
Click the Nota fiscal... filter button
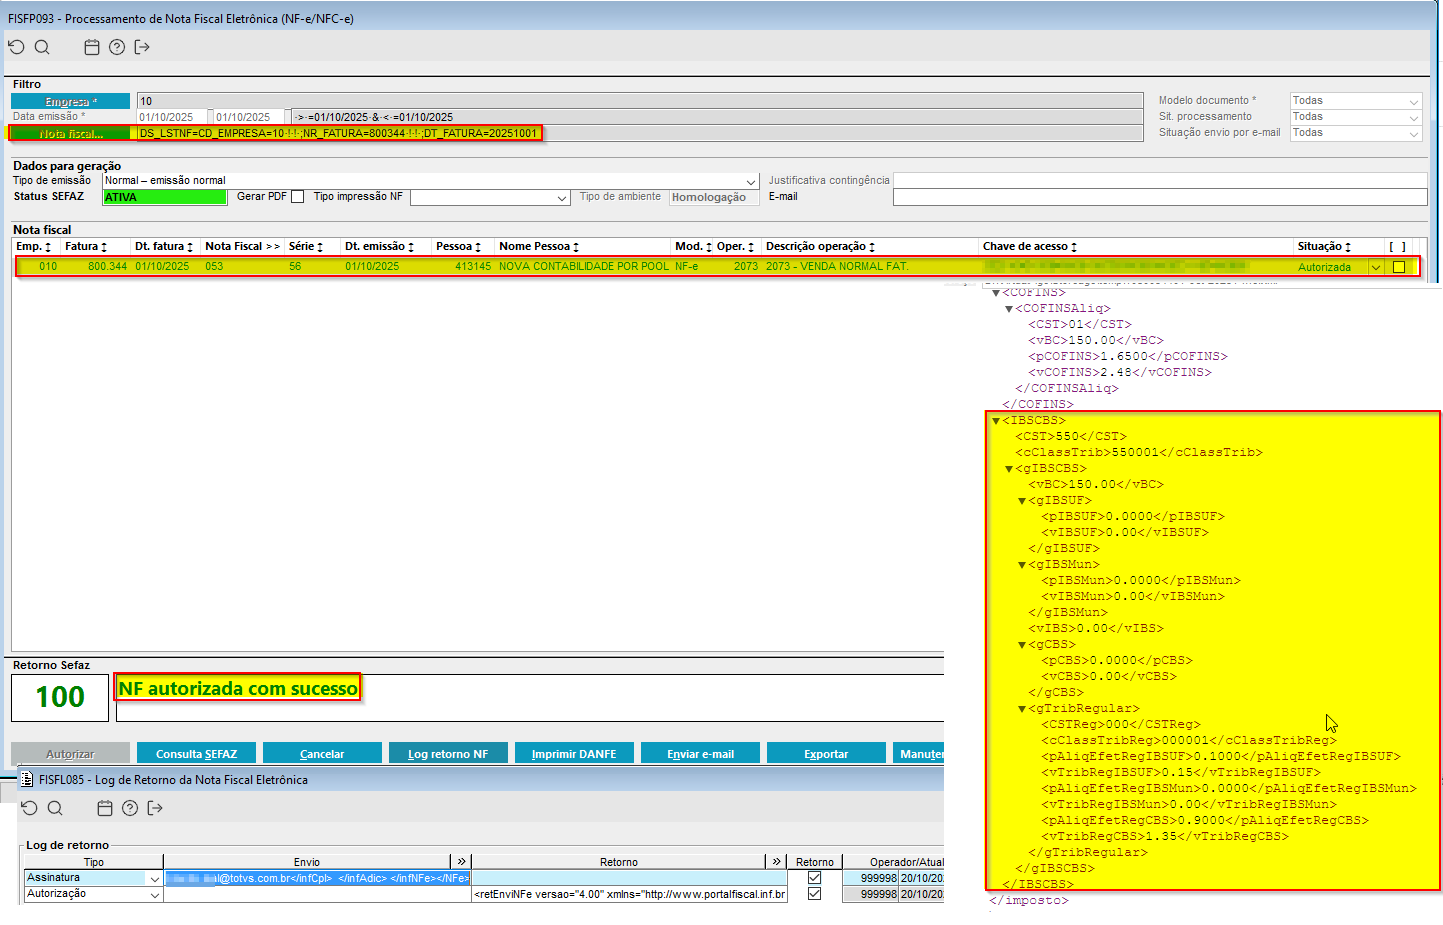click(71, 133)
